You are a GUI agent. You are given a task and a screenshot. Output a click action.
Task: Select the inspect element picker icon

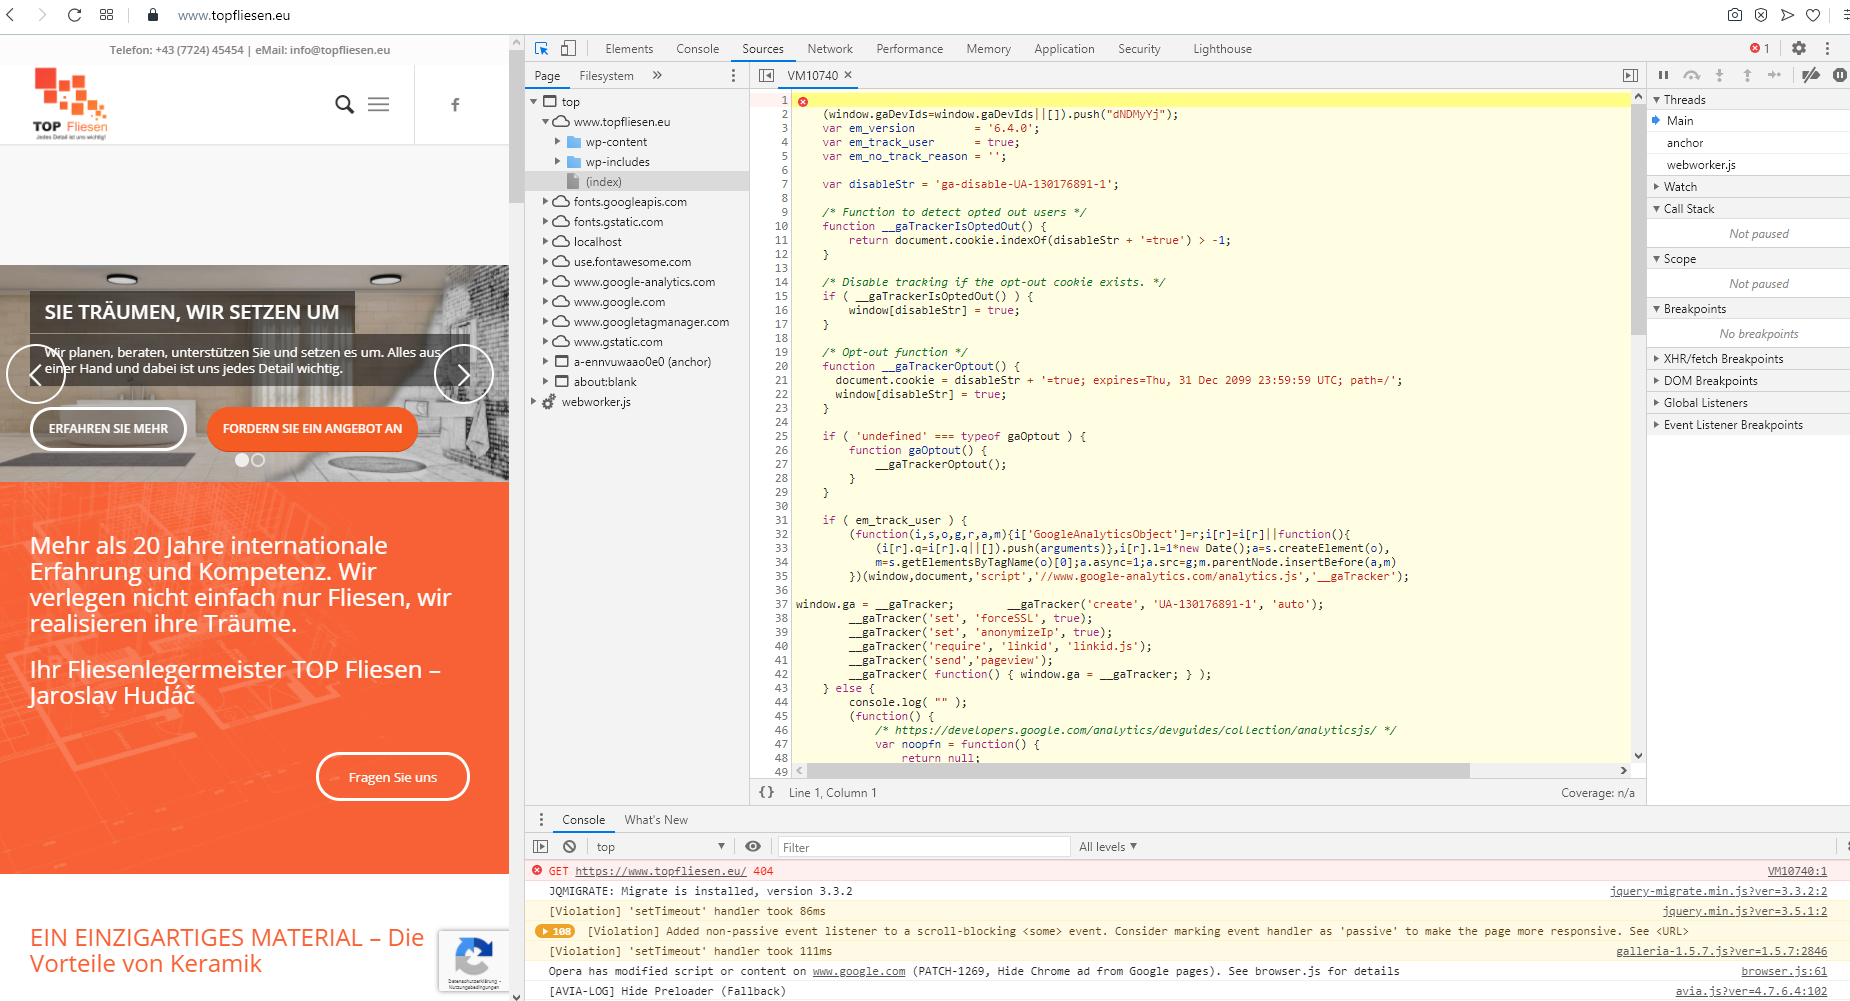pyautogui.click(x=542, y=48)
